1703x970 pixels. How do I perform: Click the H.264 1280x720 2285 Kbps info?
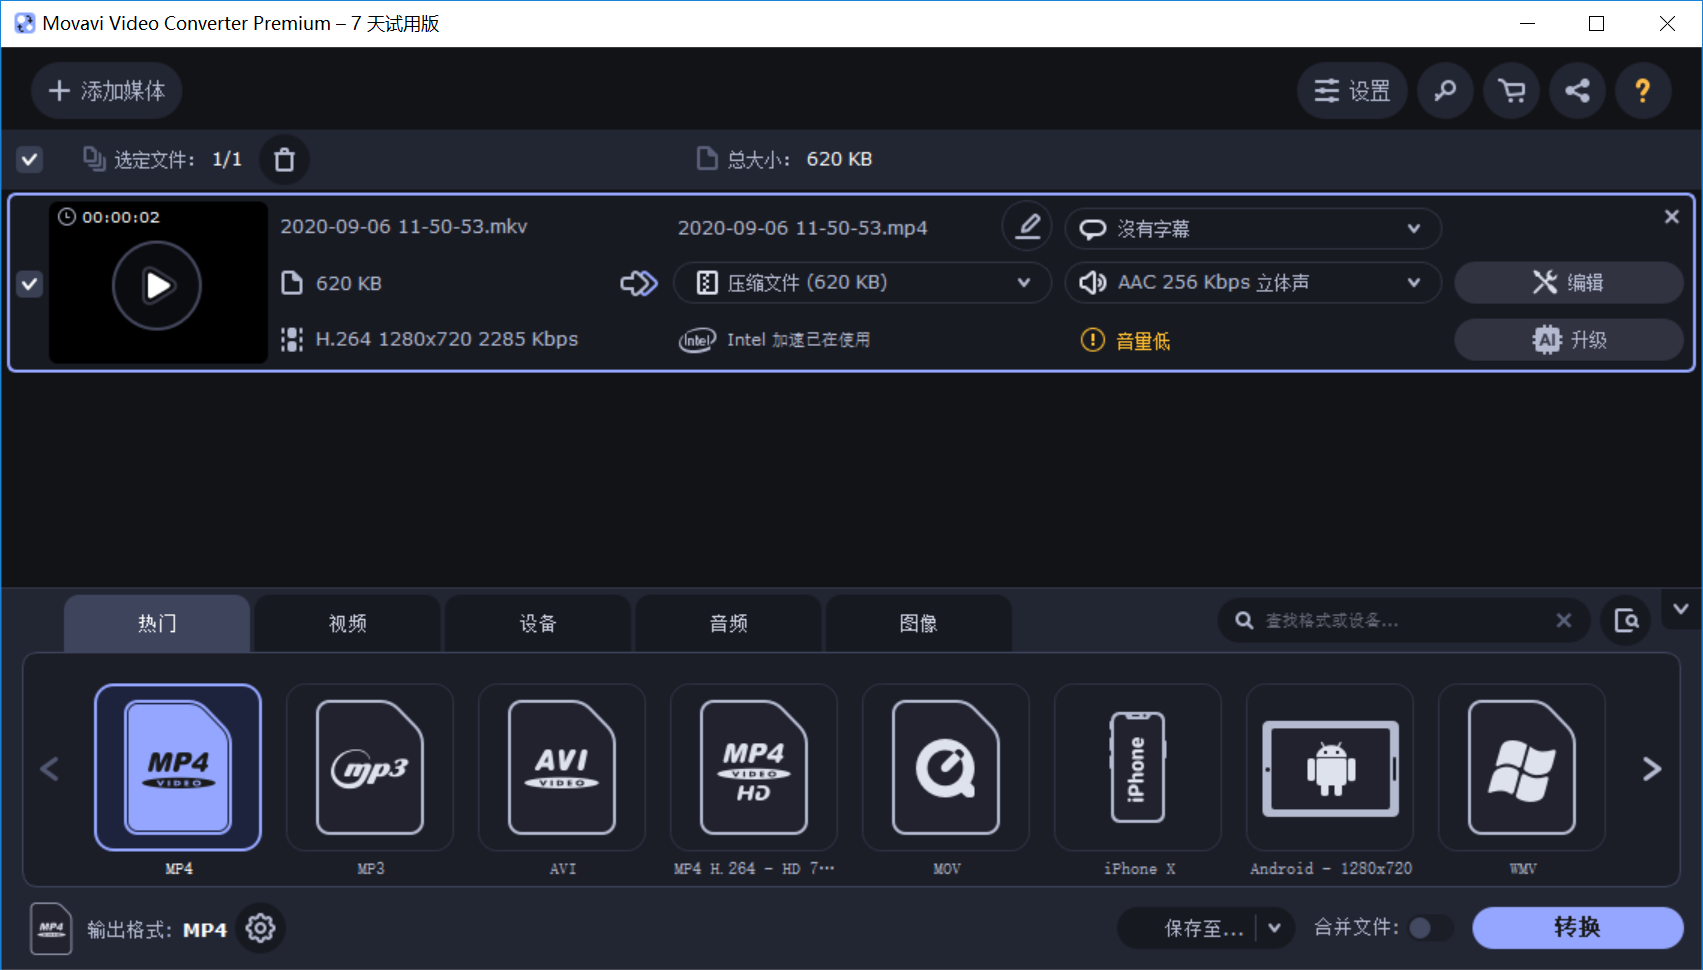pos(446,340)
